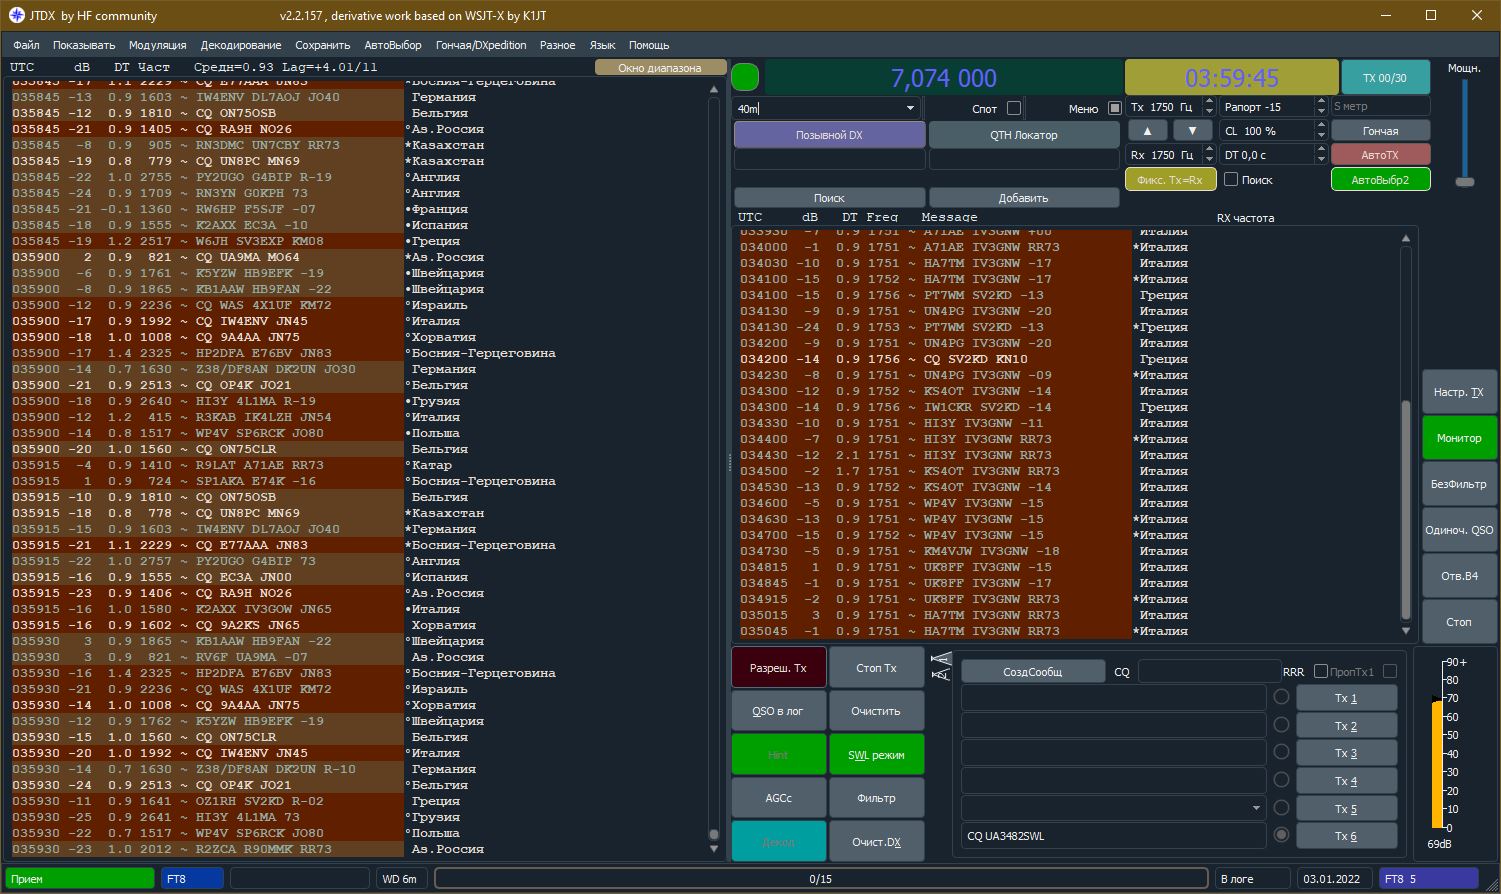This screenshot has height=894, width=1501.
Task: Increase DT 0,0 c using its up arrow
Action: pos(1321,150)
